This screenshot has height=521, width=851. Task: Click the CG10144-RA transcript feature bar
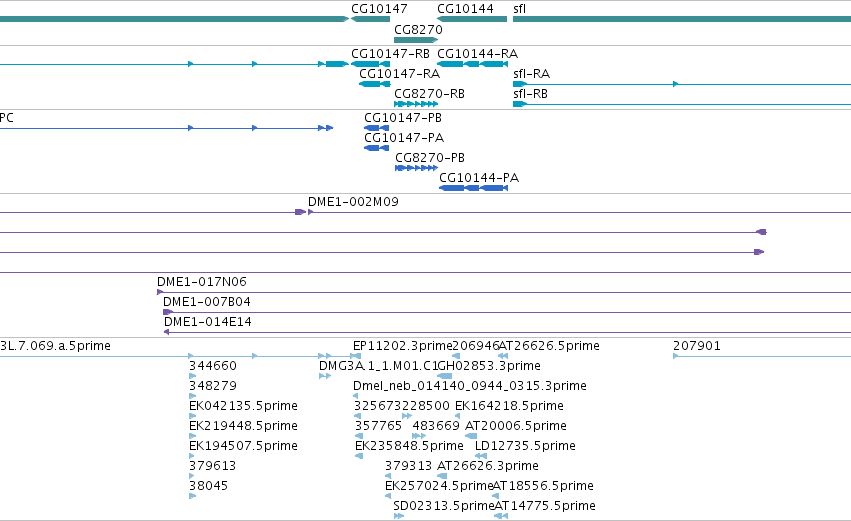[x=472, y=64]
